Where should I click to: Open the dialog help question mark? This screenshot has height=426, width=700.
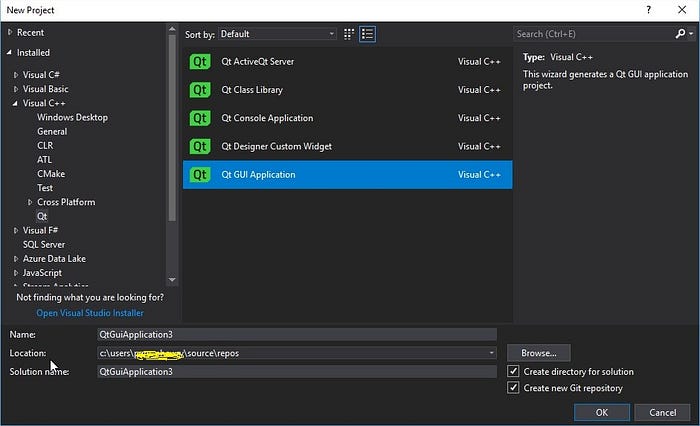point(649,10)
